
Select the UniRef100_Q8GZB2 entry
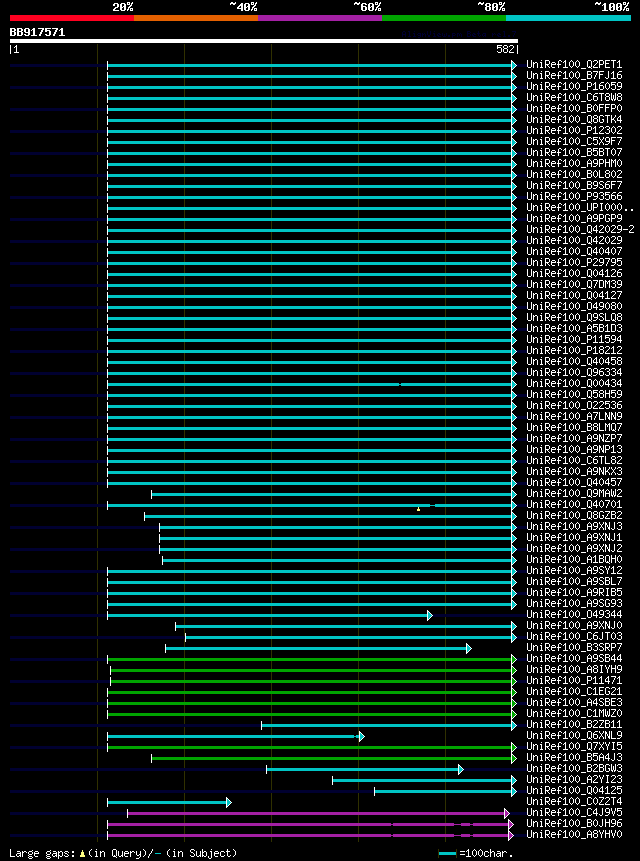[574, 515]
